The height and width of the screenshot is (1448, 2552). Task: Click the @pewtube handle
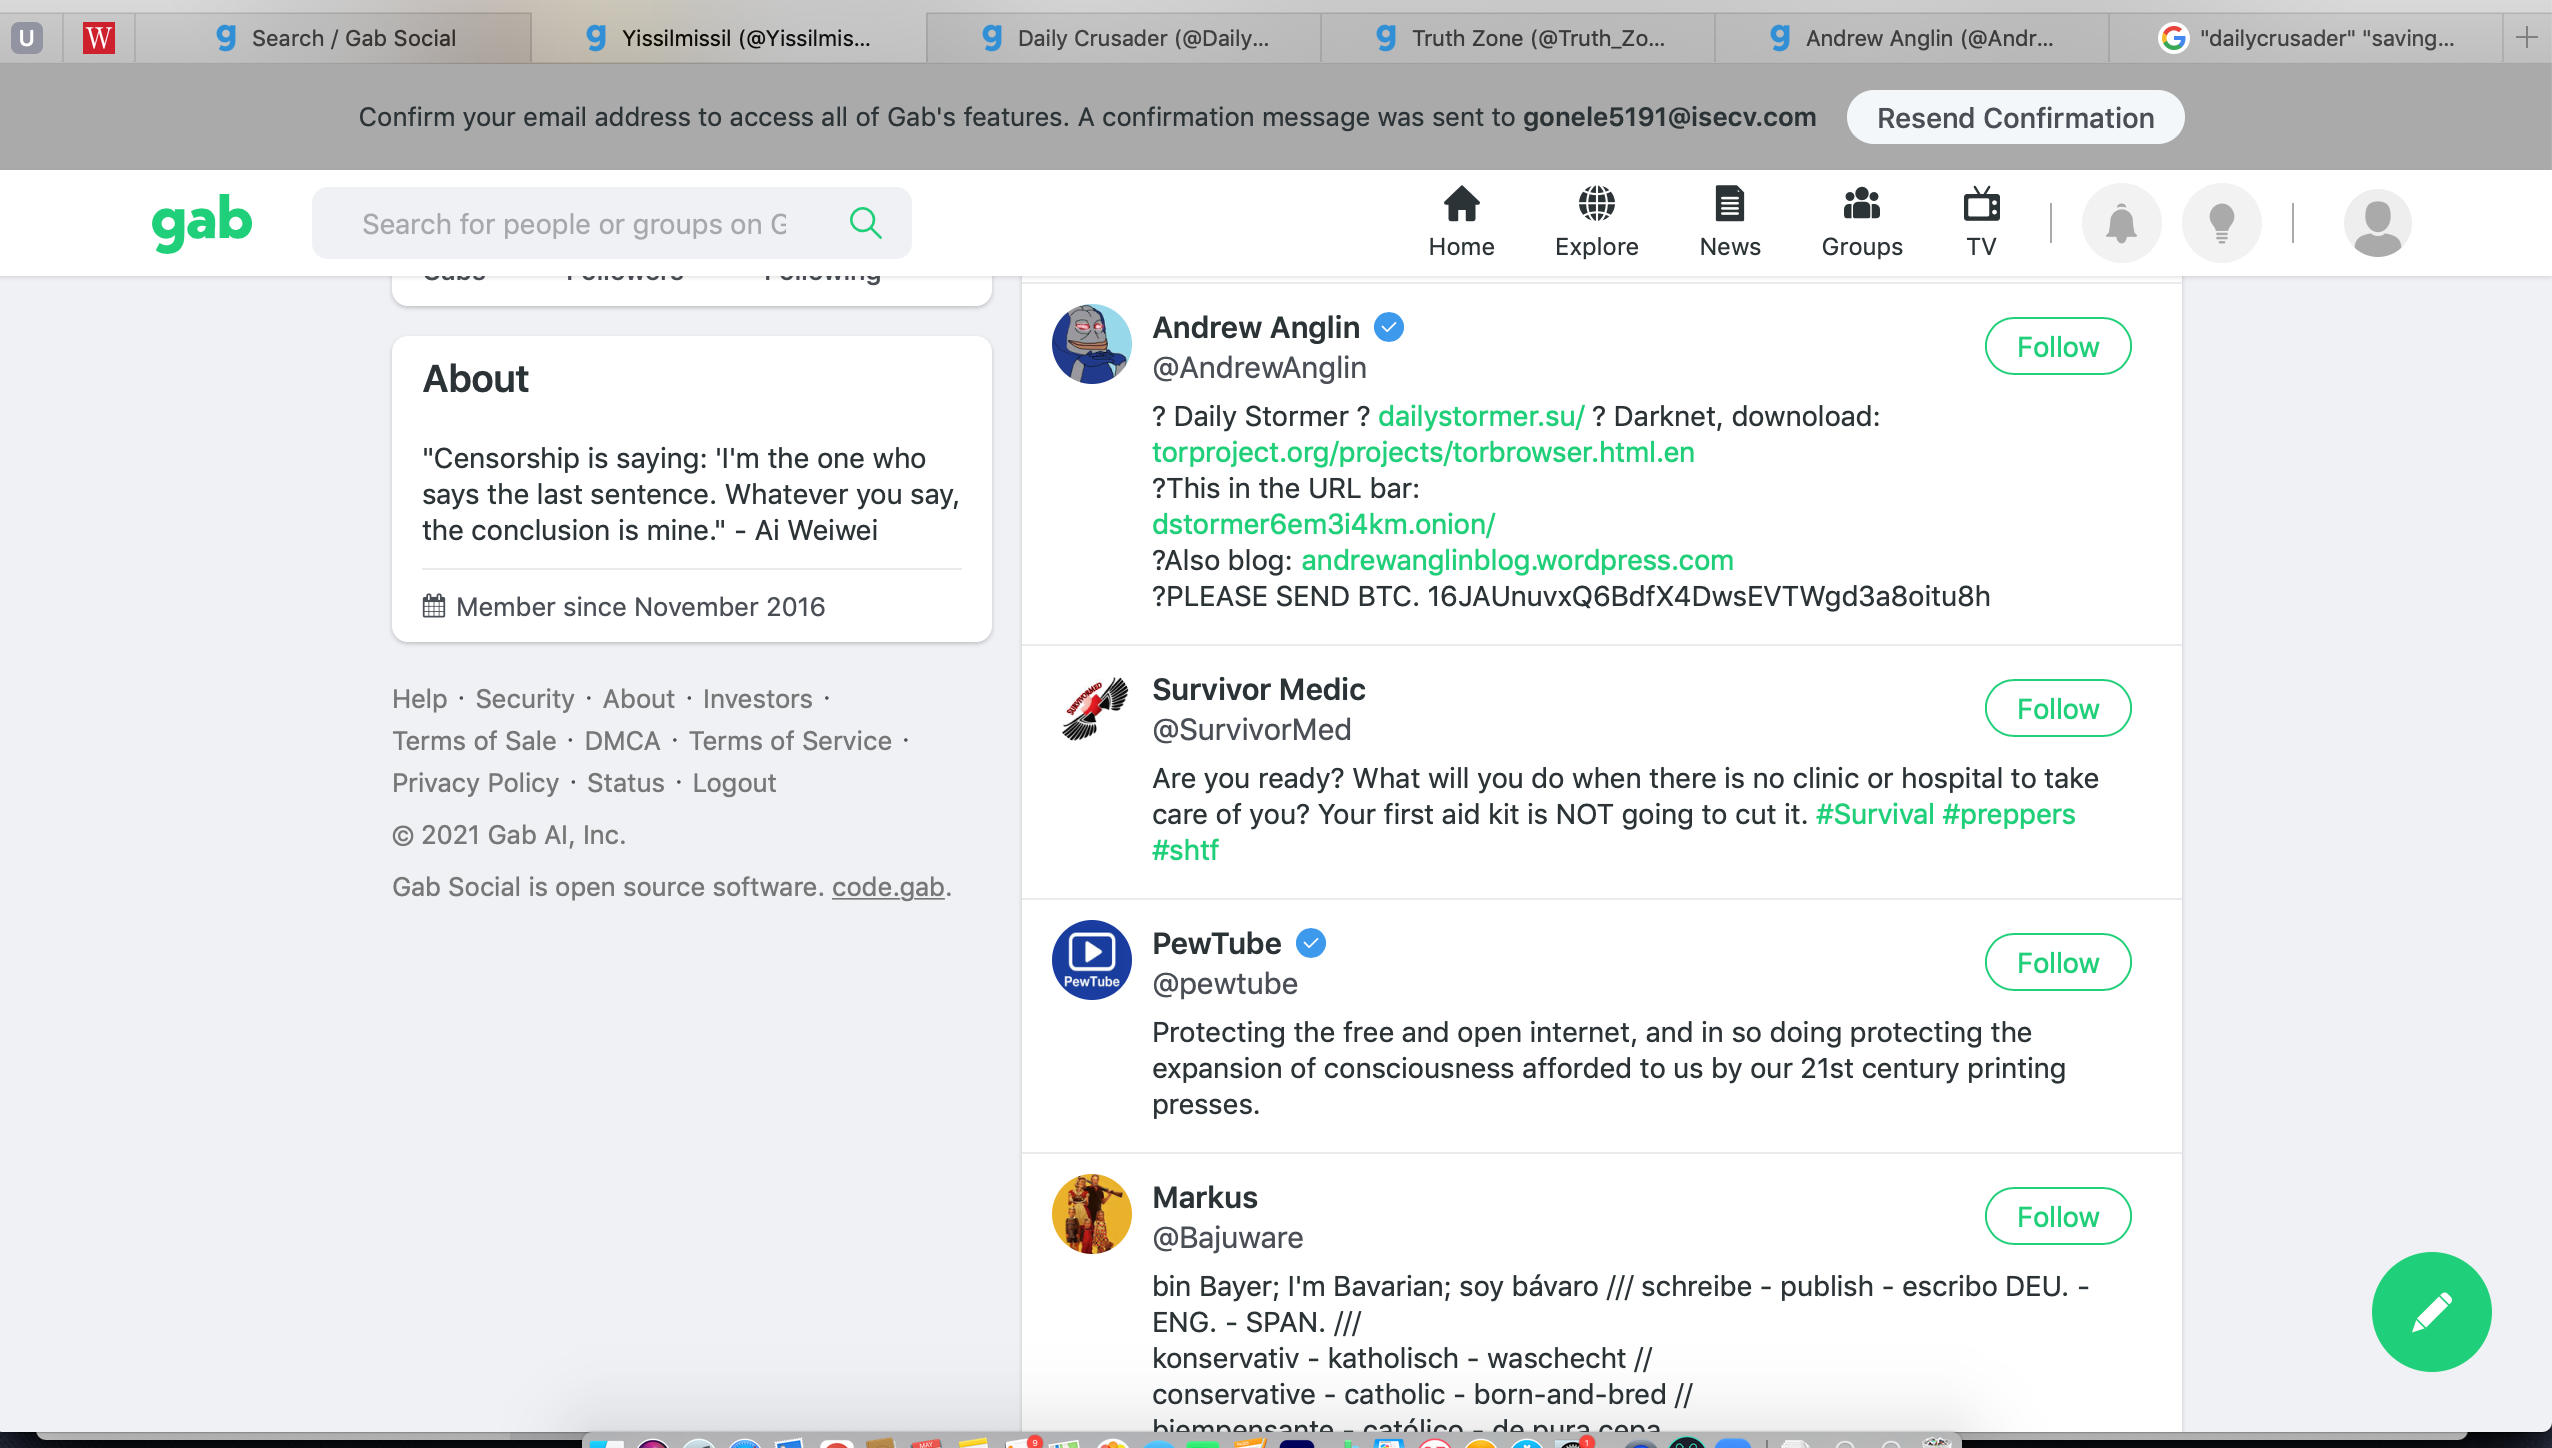(1224, 983)
